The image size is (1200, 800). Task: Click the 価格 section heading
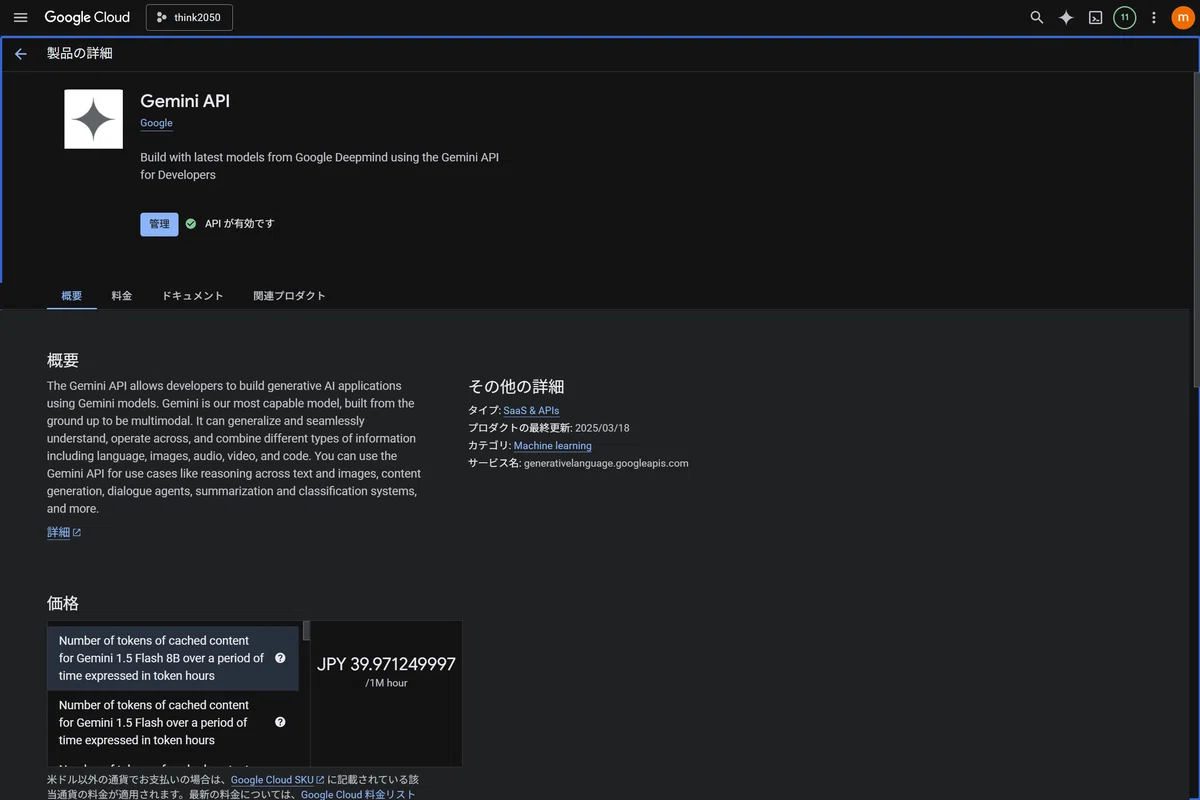(63, 604)
